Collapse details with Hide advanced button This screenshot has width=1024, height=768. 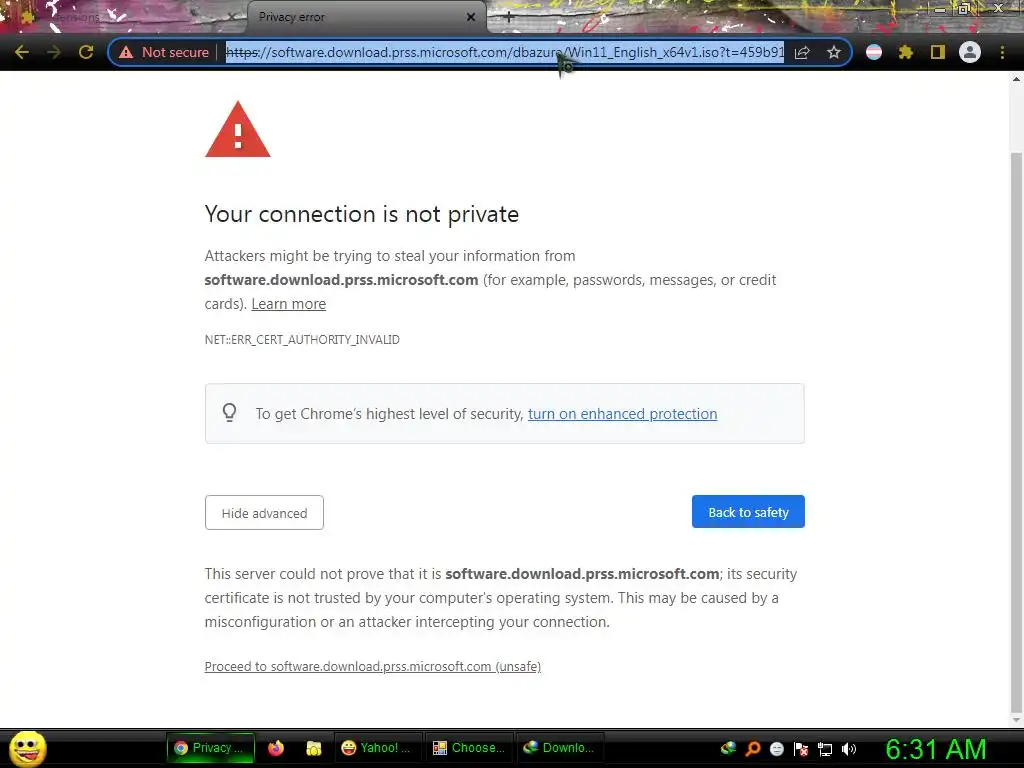pyautogui.click(x=264, y=513)
